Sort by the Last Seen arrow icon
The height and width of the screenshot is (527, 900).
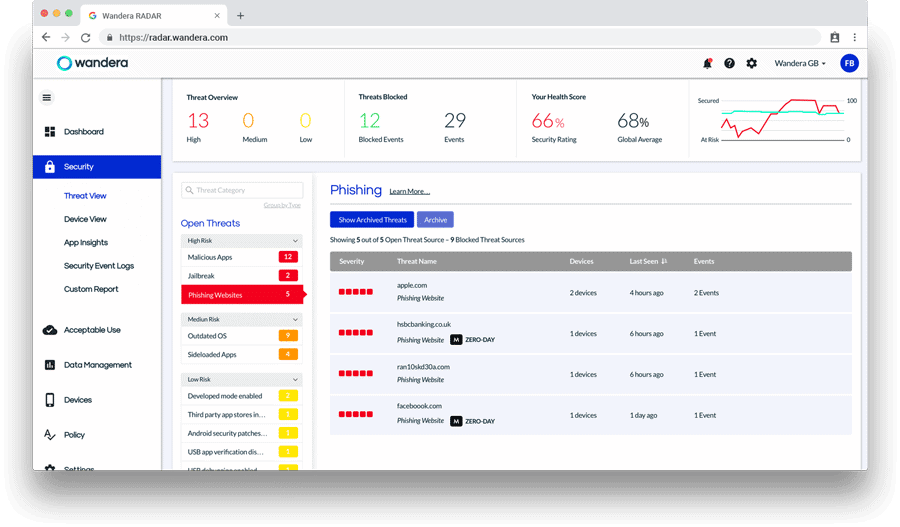(x=664, y=261)
